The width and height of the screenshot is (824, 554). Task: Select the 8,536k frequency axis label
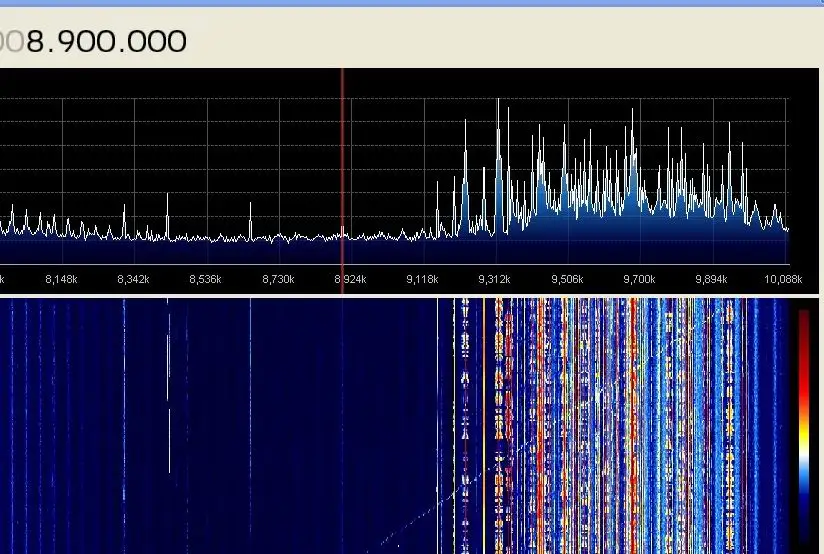point(205,279)
